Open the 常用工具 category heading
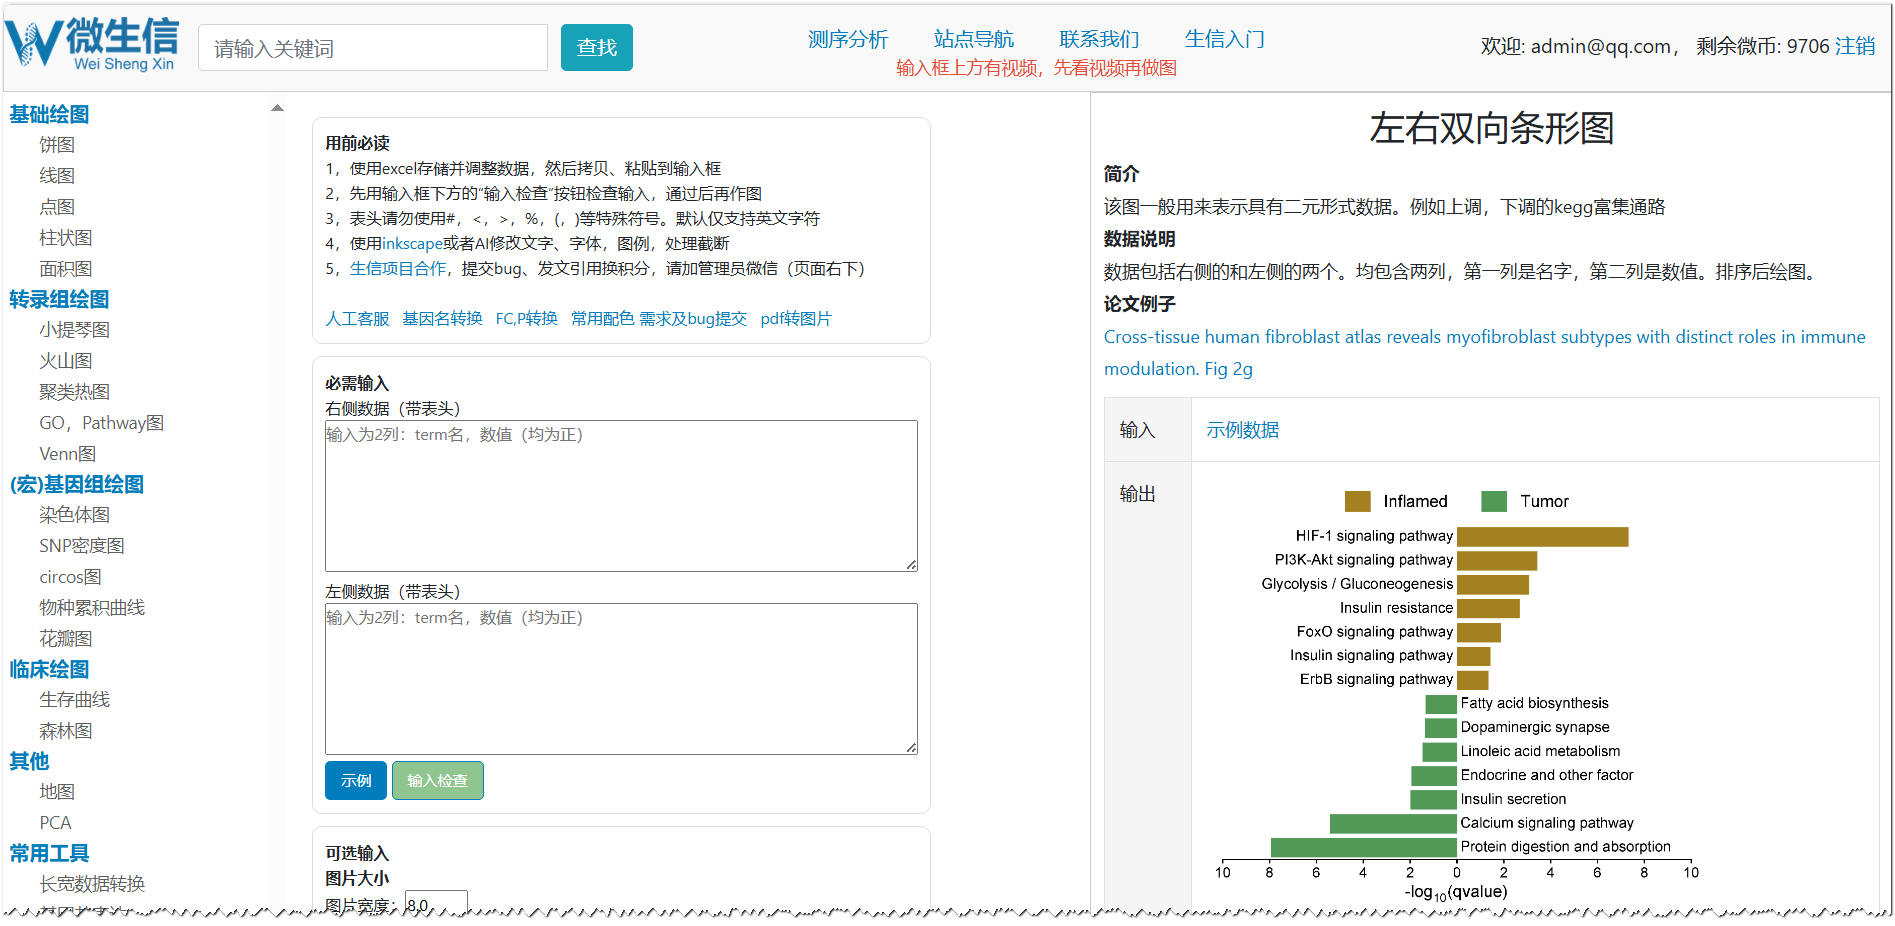Screen dimensions: 1895x926 49,853
